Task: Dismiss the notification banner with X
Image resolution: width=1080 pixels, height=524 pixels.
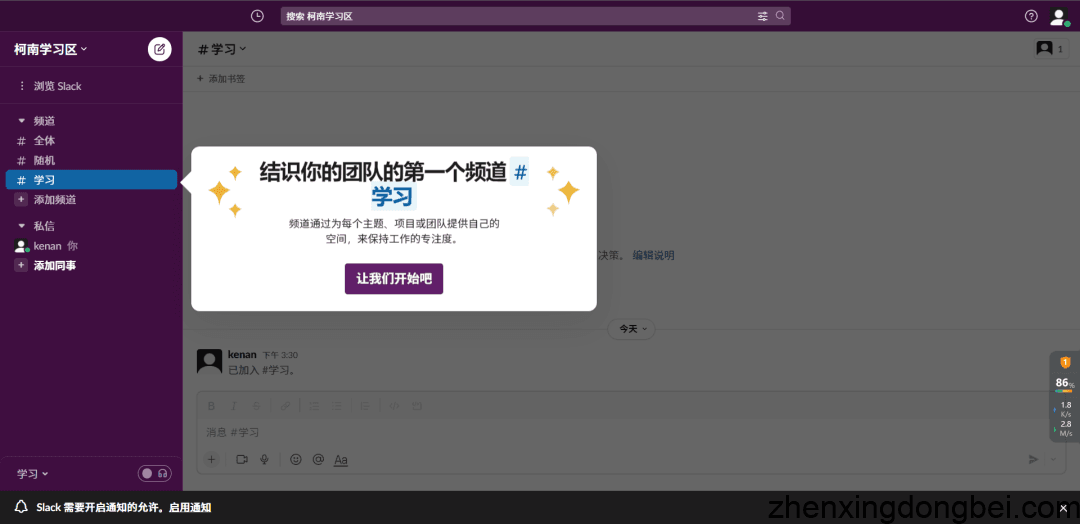Action: 1063,508
